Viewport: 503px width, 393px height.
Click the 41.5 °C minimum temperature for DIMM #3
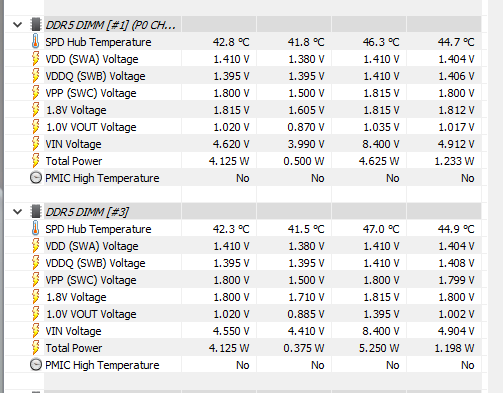[x=306, y=229]
